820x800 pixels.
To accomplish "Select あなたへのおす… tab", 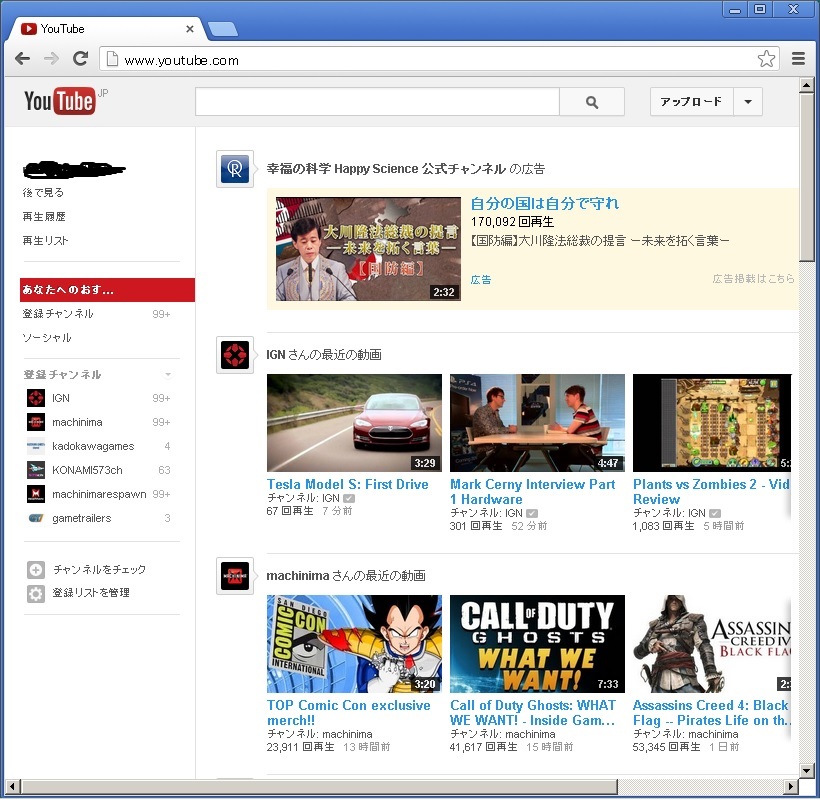I will [x=107, y=290].
